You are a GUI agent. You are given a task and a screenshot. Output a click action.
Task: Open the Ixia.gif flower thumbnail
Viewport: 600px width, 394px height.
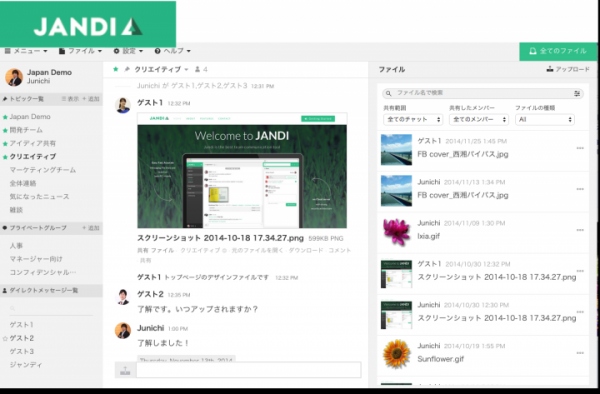click(x=396, y=232)
